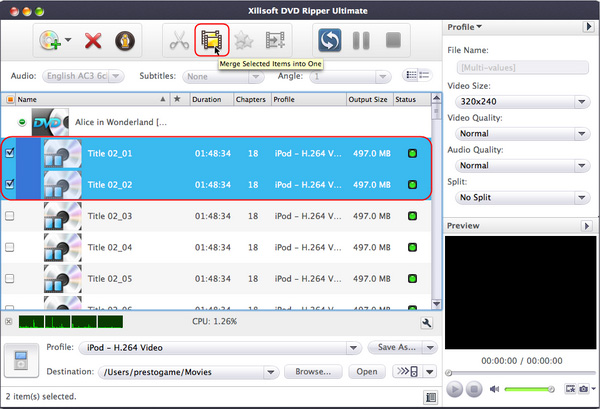This screenshot has width=600, height=409.
Task: Sort by the Chapters column header
Action: tap(253, 99)
